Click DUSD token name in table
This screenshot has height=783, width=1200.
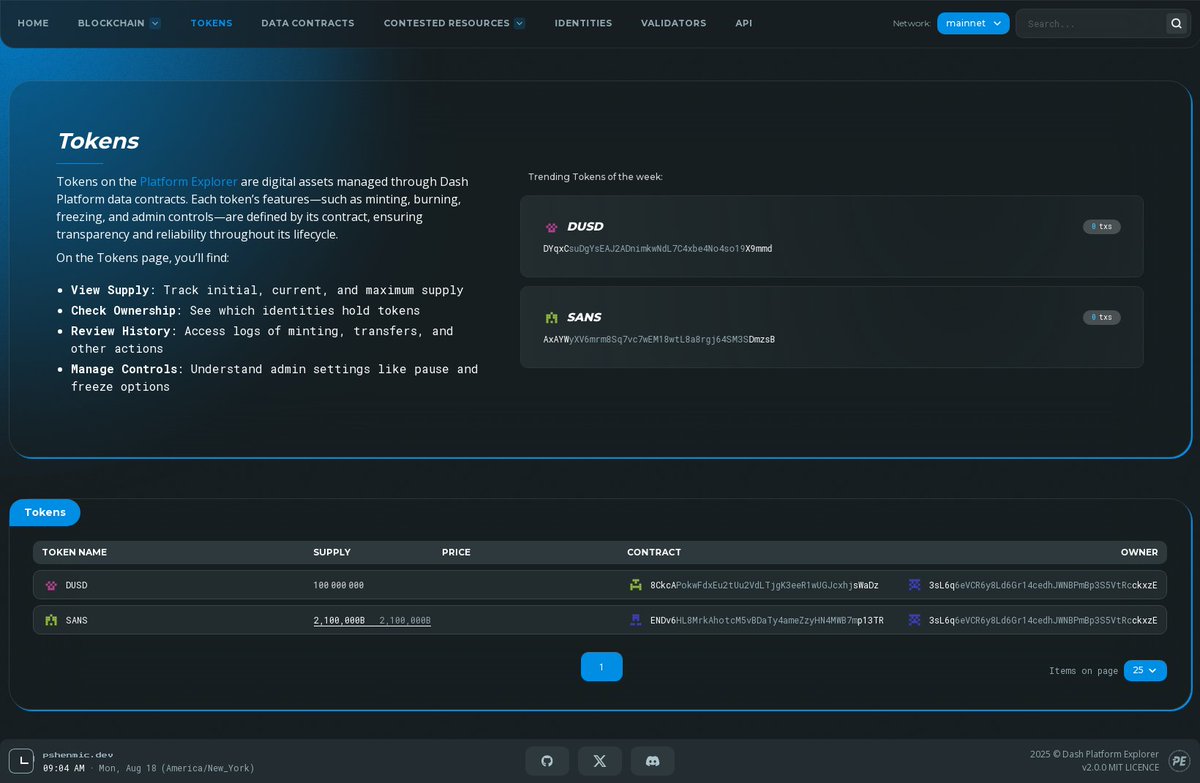[x=77, y=585]
